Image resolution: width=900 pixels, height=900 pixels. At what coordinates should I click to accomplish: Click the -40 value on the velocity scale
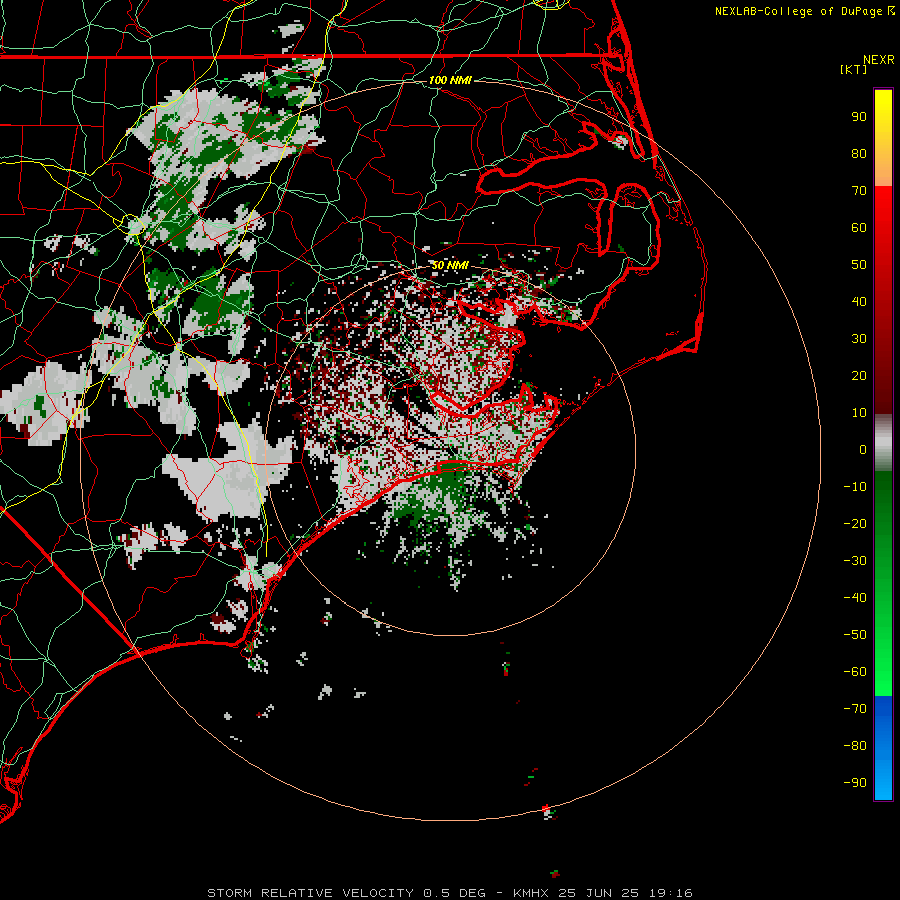tap(855, 598)
